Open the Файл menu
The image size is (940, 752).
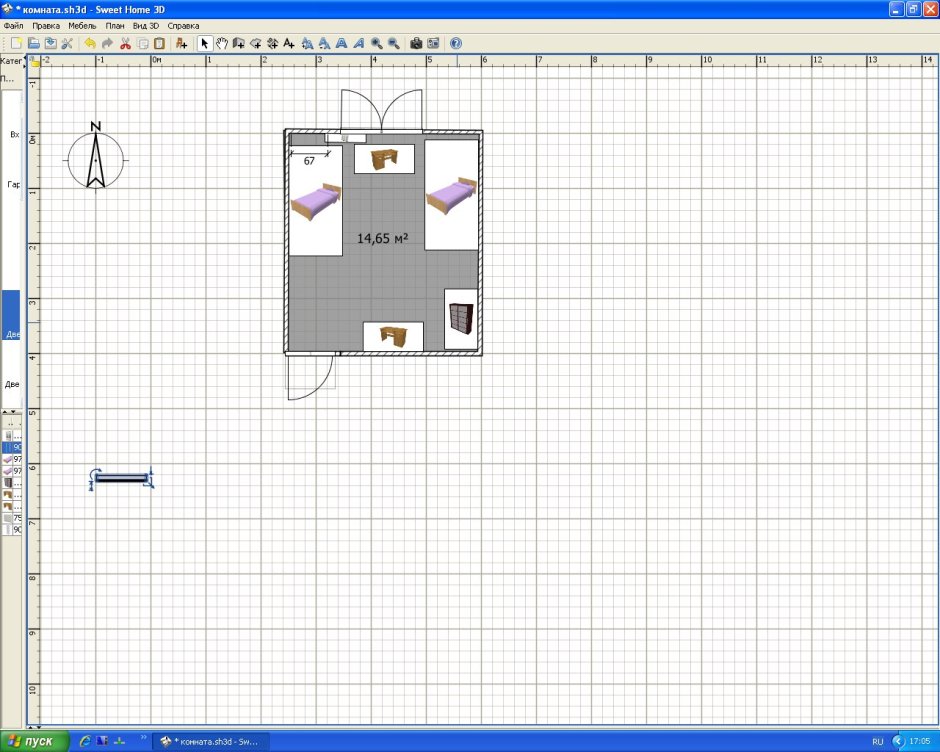pos(13,26)
